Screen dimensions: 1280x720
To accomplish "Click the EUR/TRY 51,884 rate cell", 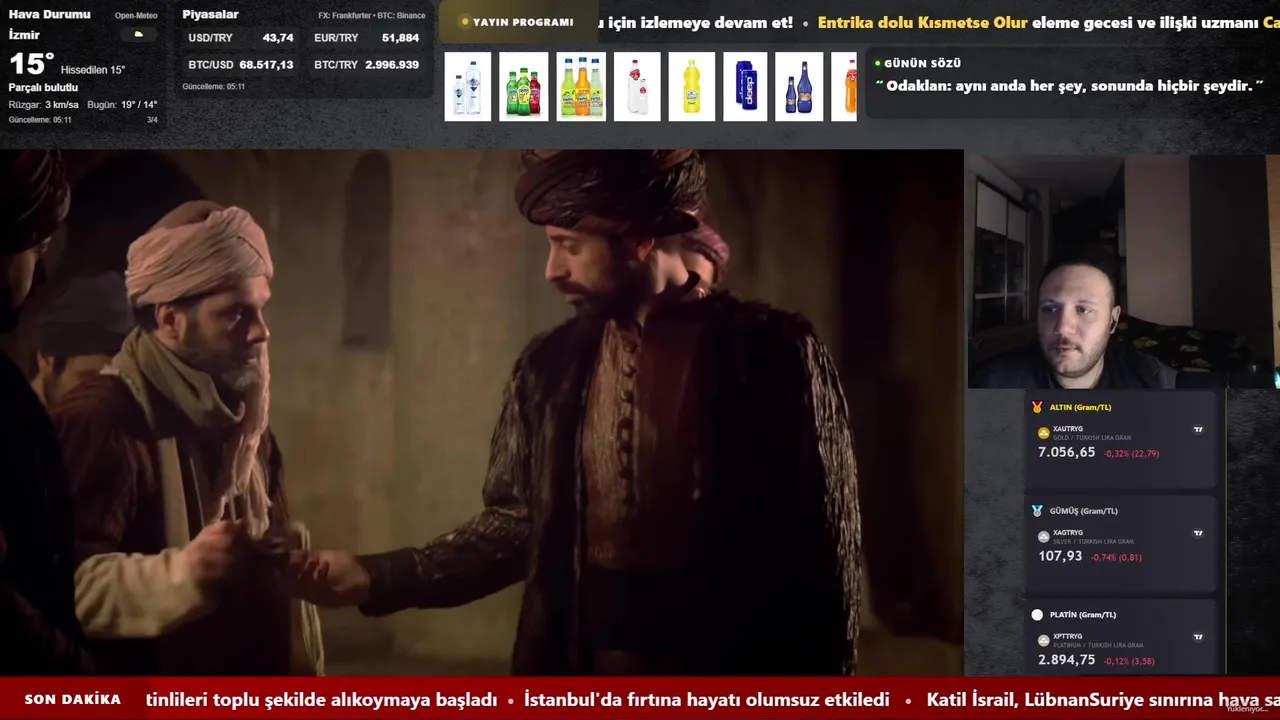I will (366, 38).
